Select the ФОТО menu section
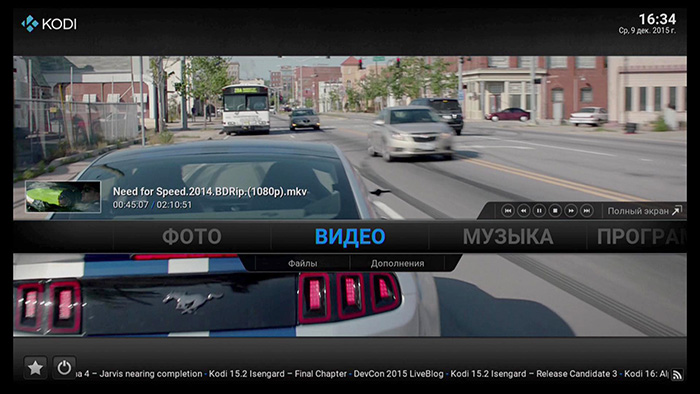700x394 pixels. click(192, 236)
